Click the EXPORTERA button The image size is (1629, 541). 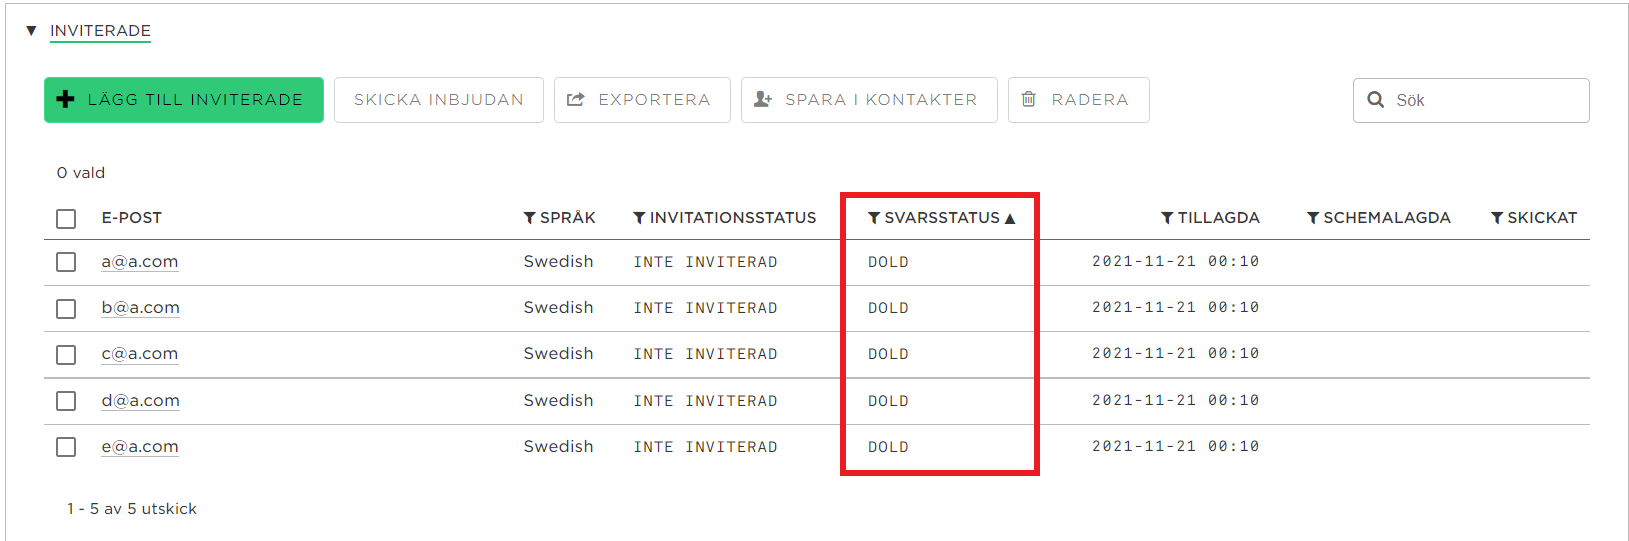(x=642, y=100)
